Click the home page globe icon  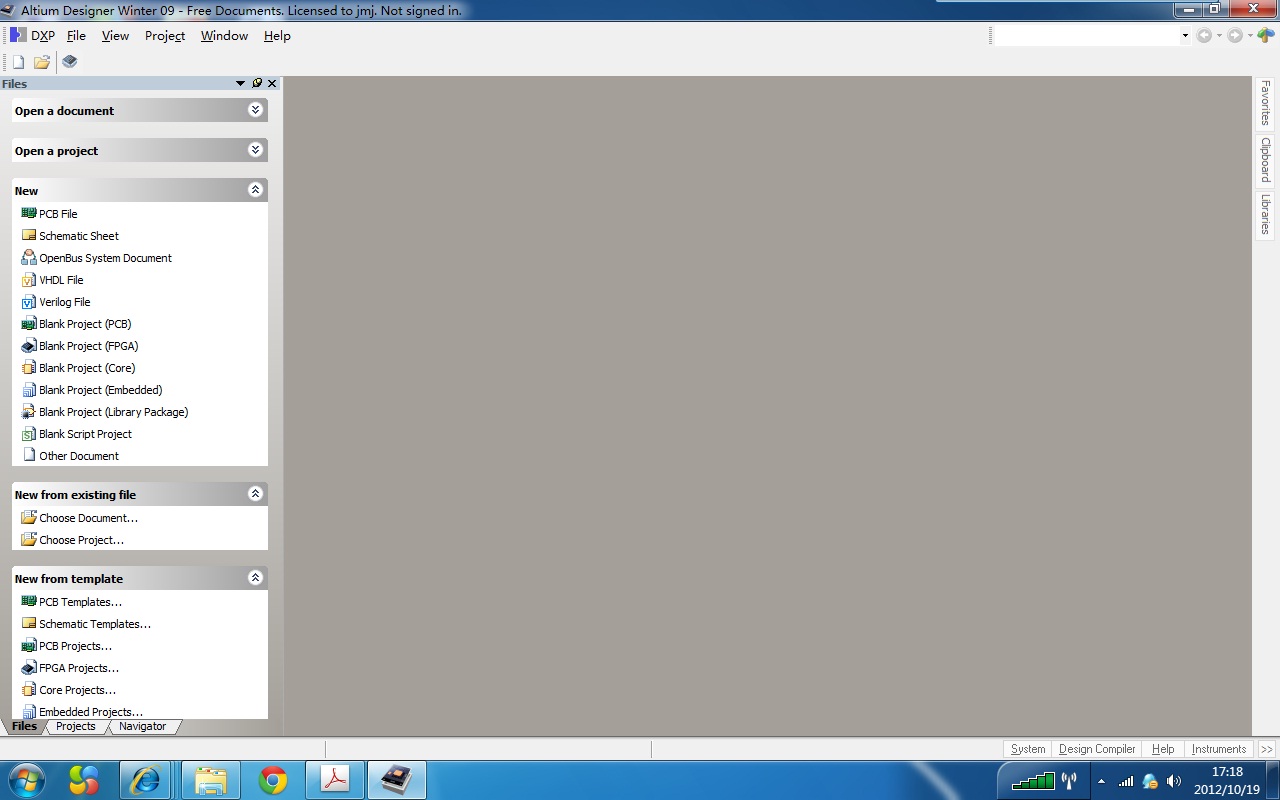point(1266,35)
